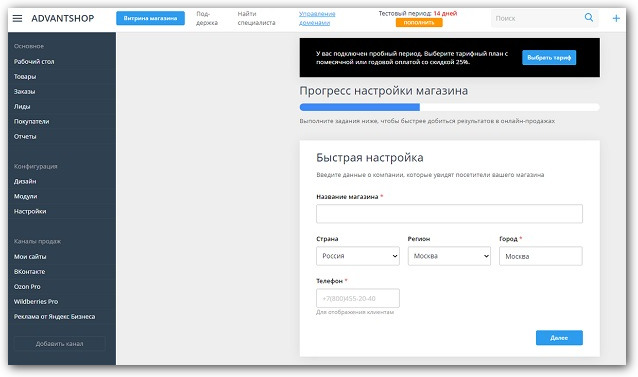Open Мои сайты sales channel
Viewport: 638px width, 377px height.
(x=30, y=257)
